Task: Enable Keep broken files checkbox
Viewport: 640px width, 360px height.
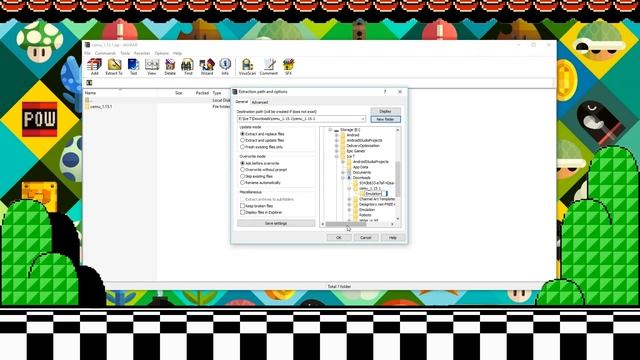Action: tap(257, 206)
